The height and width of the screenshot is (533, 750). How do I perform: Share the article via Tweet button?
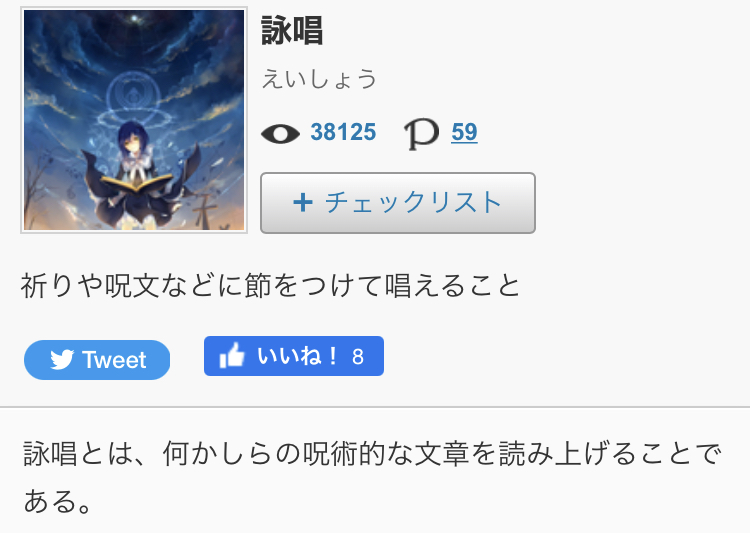97,360
